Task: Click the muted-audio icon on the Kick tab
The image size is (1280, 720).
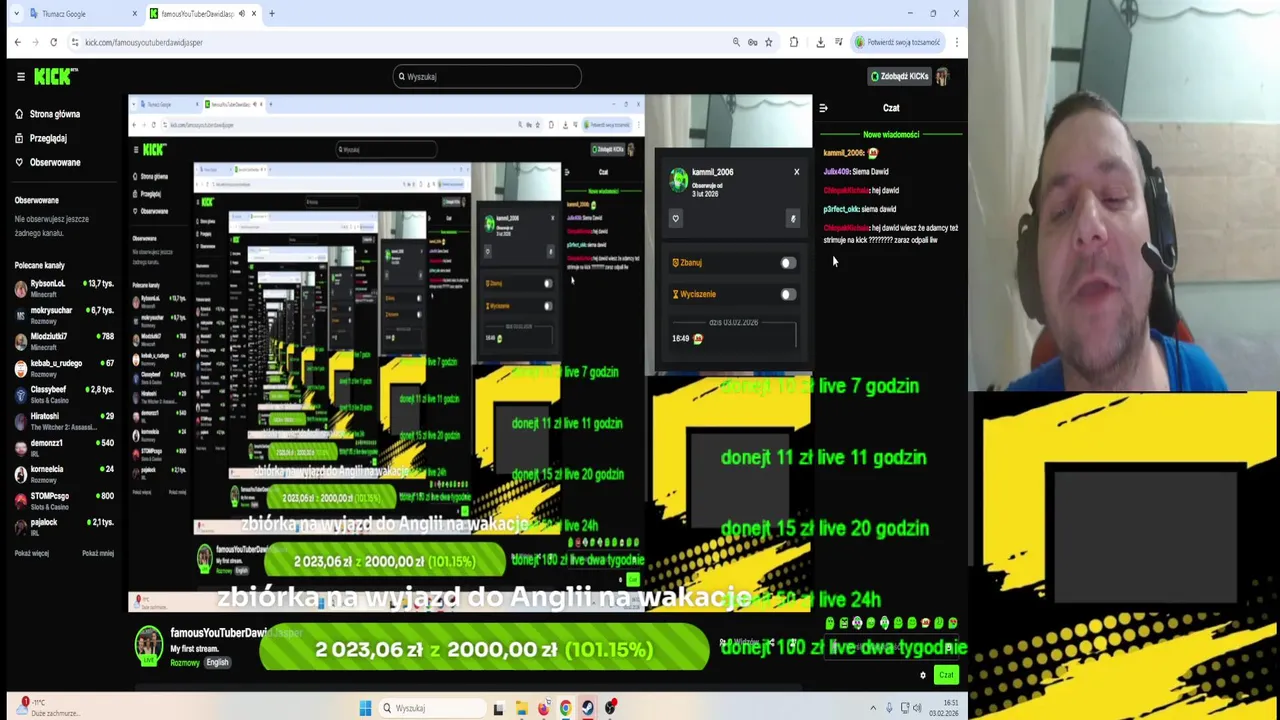Action: (242, 14)
